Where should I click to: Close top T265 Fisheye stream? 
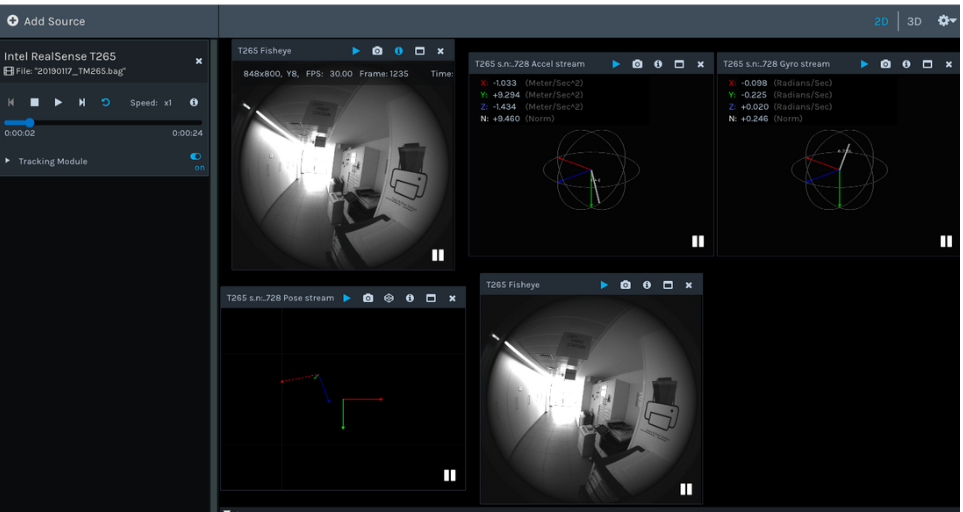[440, 51]
